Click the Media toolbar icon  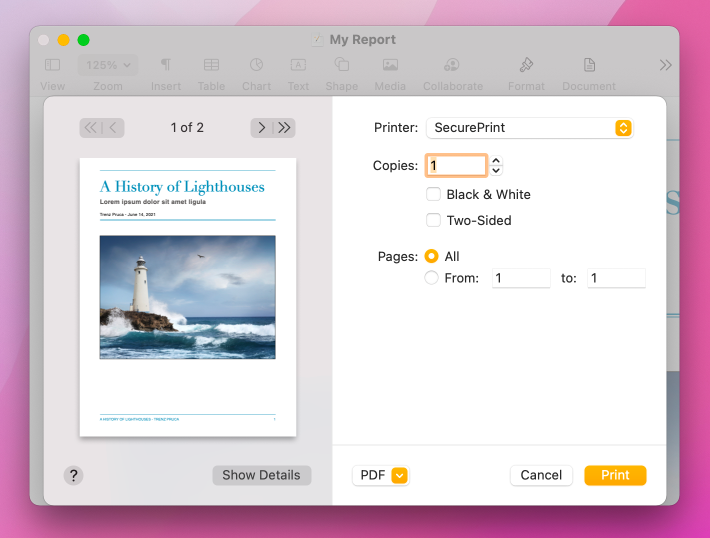(390, 65)
